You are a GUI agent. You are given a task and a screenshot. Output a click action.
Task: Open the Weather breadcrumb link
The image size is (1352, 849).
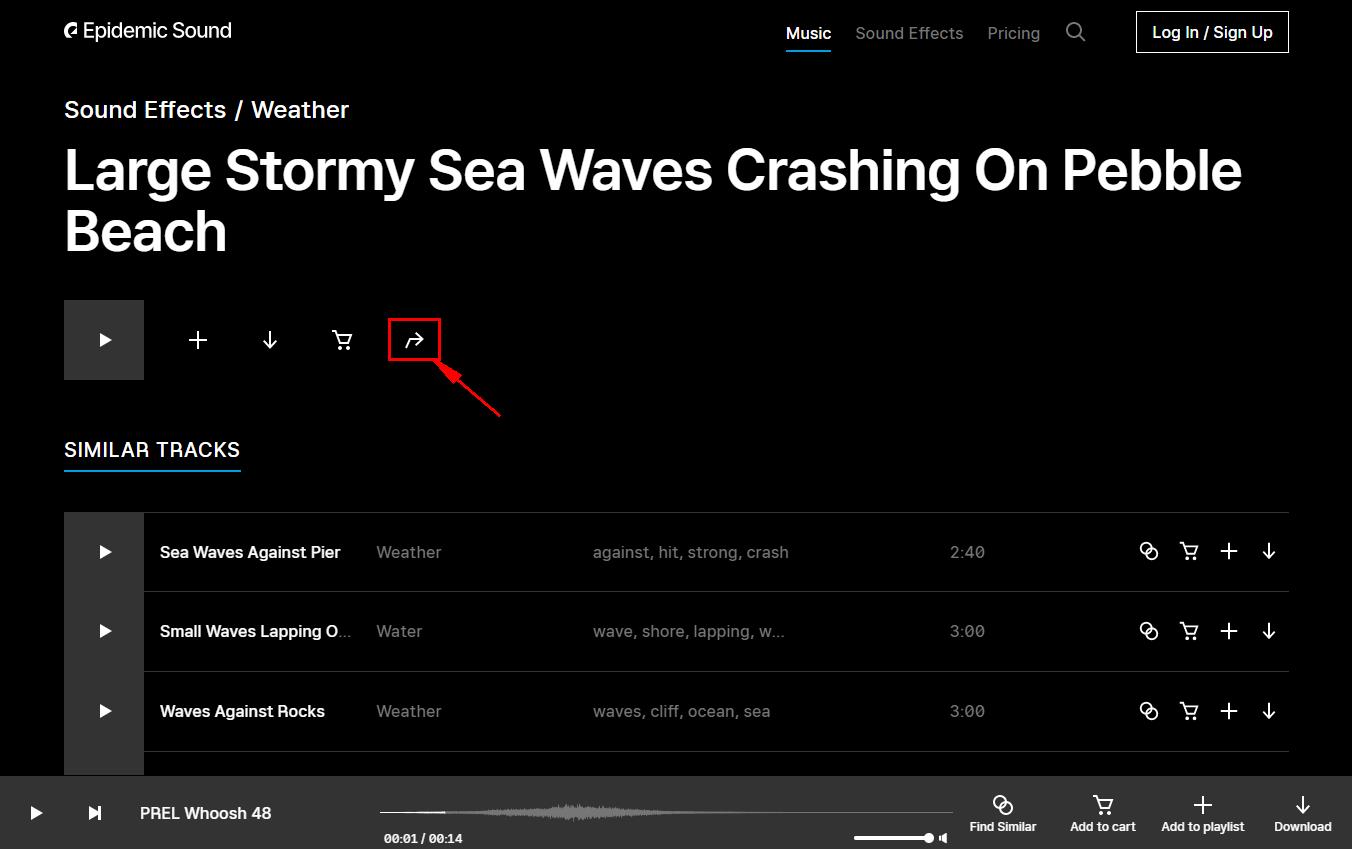300,110
